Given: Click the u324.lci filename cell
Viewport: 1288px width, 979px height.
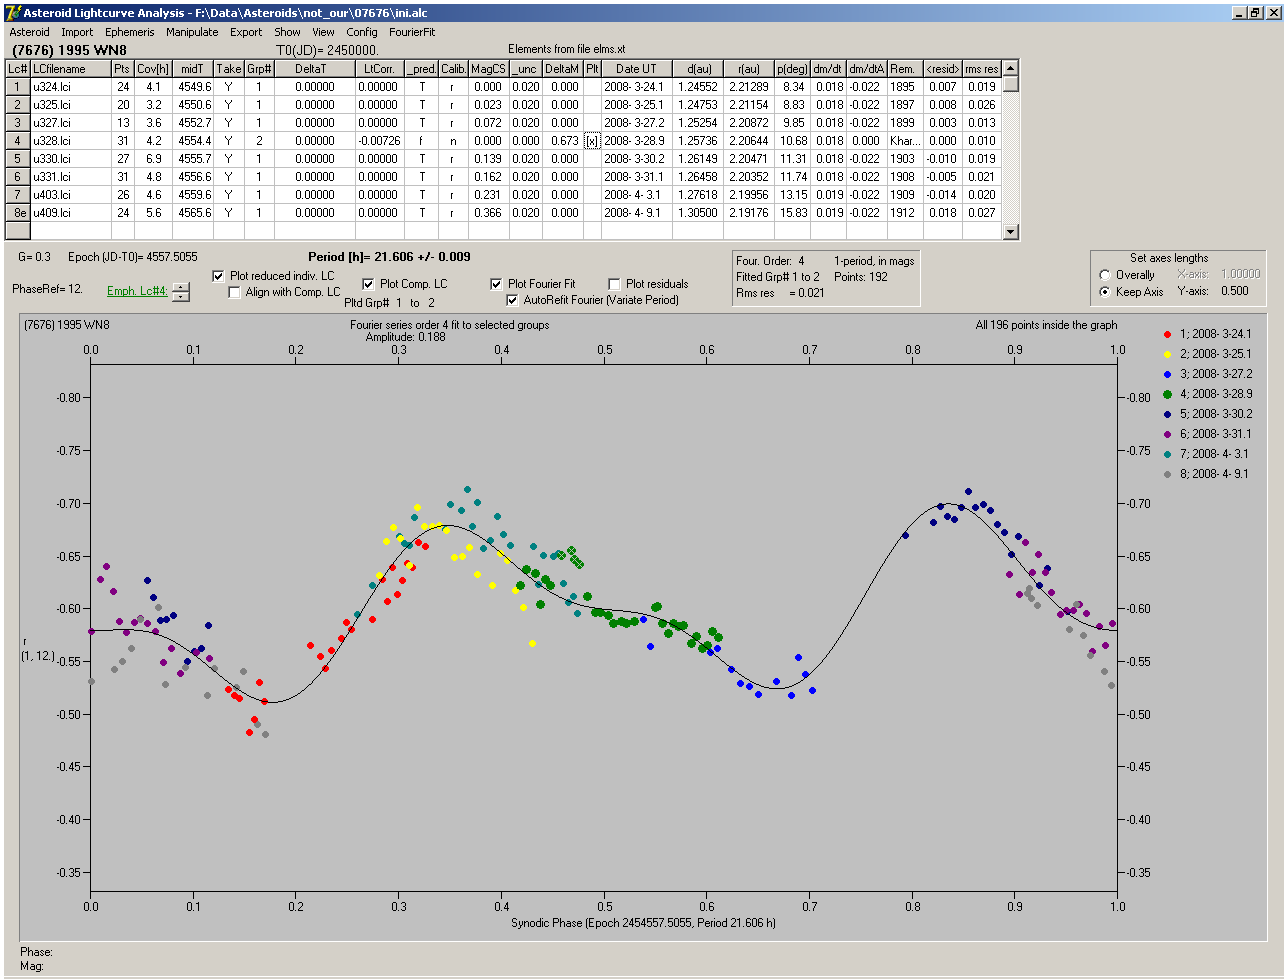Looking at the screenshot, I should click(69, 87).
